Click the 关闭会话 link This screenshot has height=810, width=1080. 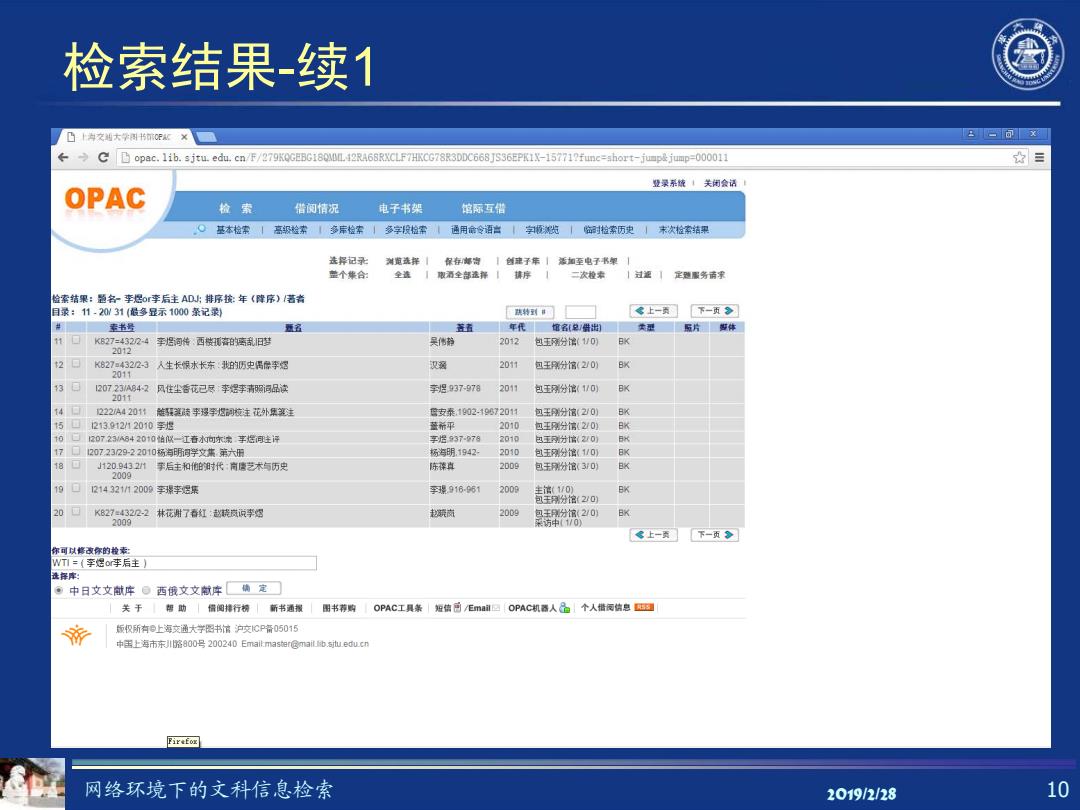pos(720,183)
